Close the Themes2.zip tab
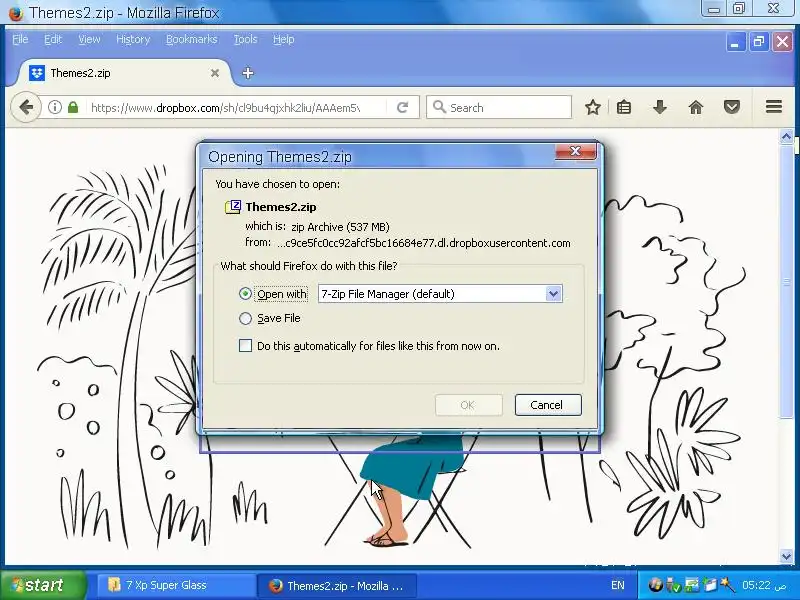This screenshot has height=600, width=800. [215, 73]
